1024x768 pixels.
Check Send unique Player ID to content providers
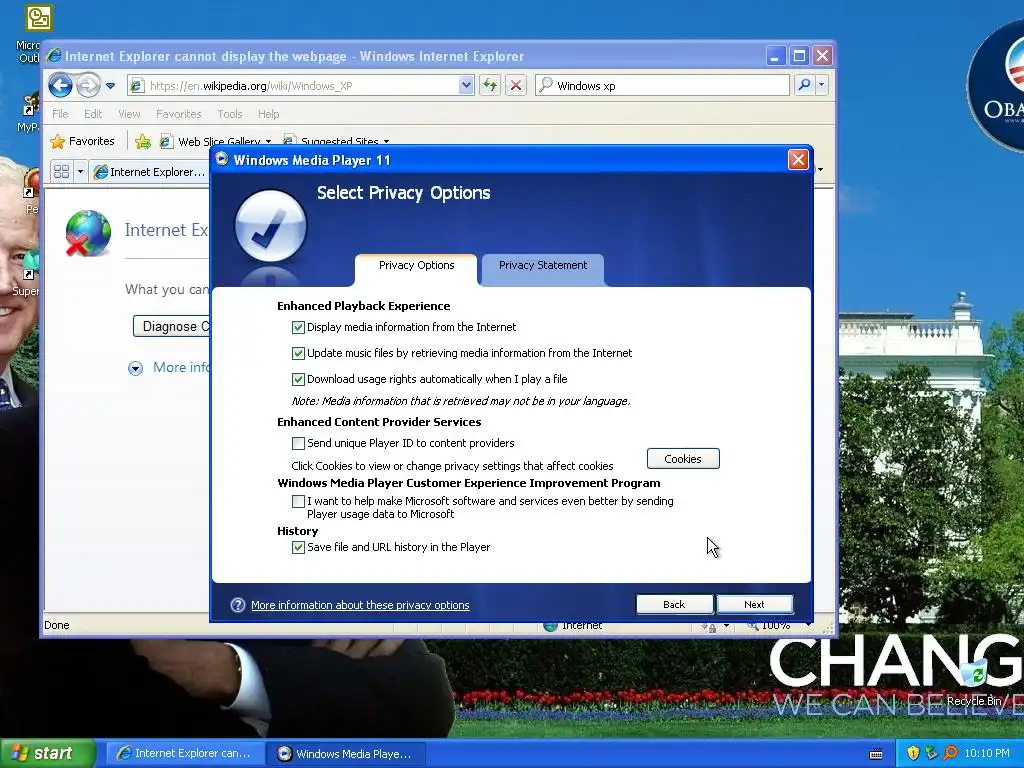coord(298,443)
